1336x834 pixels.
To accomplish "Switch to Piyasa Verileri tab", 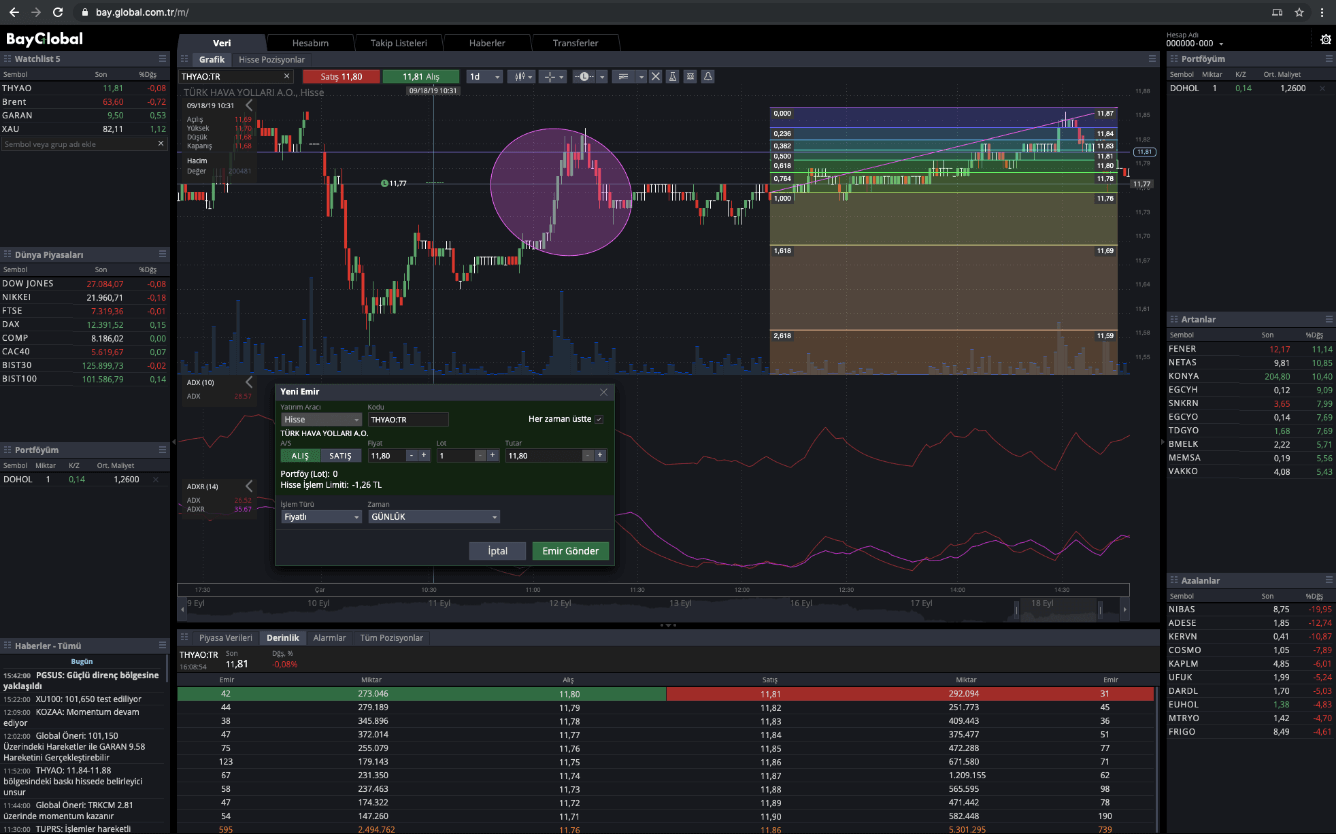I will coord(225,637).
